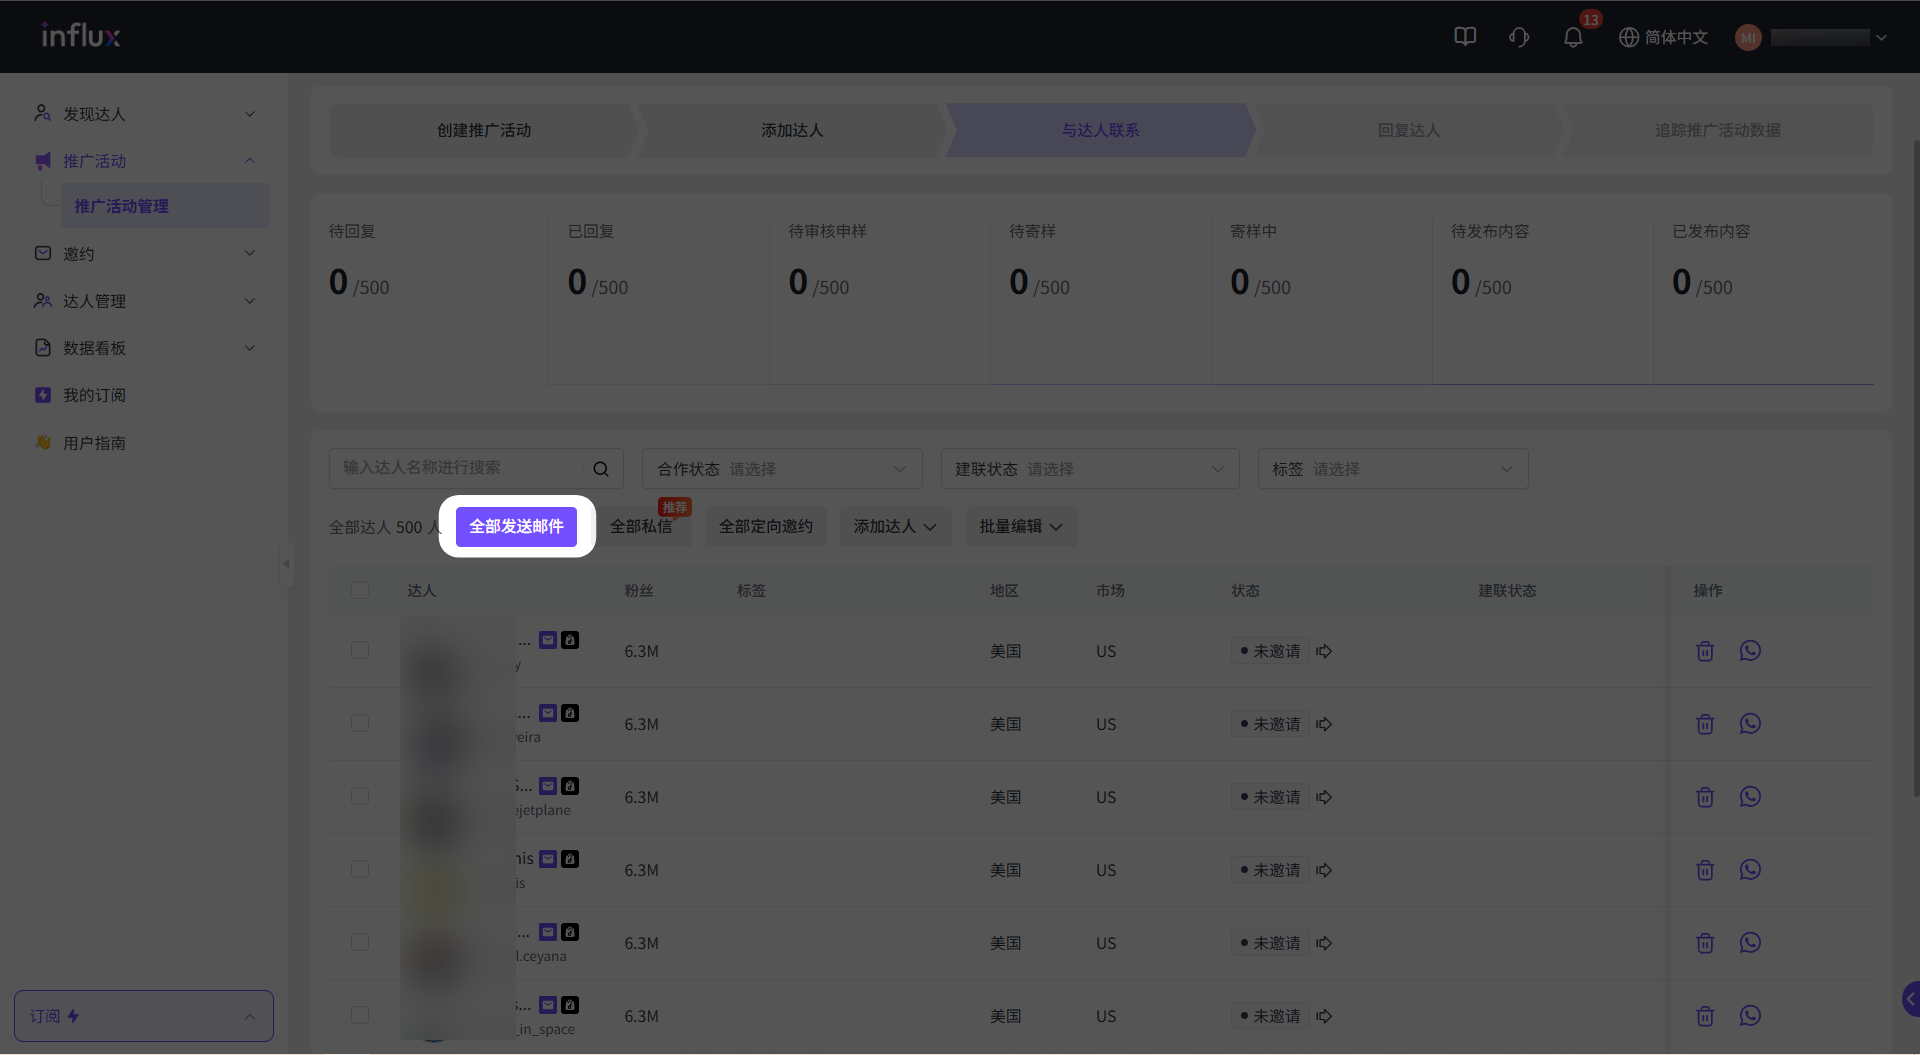Open the documentation book icon
Image resolution: width=1920 pixels, height=1055 pixels.
(x=1464, y=37)
